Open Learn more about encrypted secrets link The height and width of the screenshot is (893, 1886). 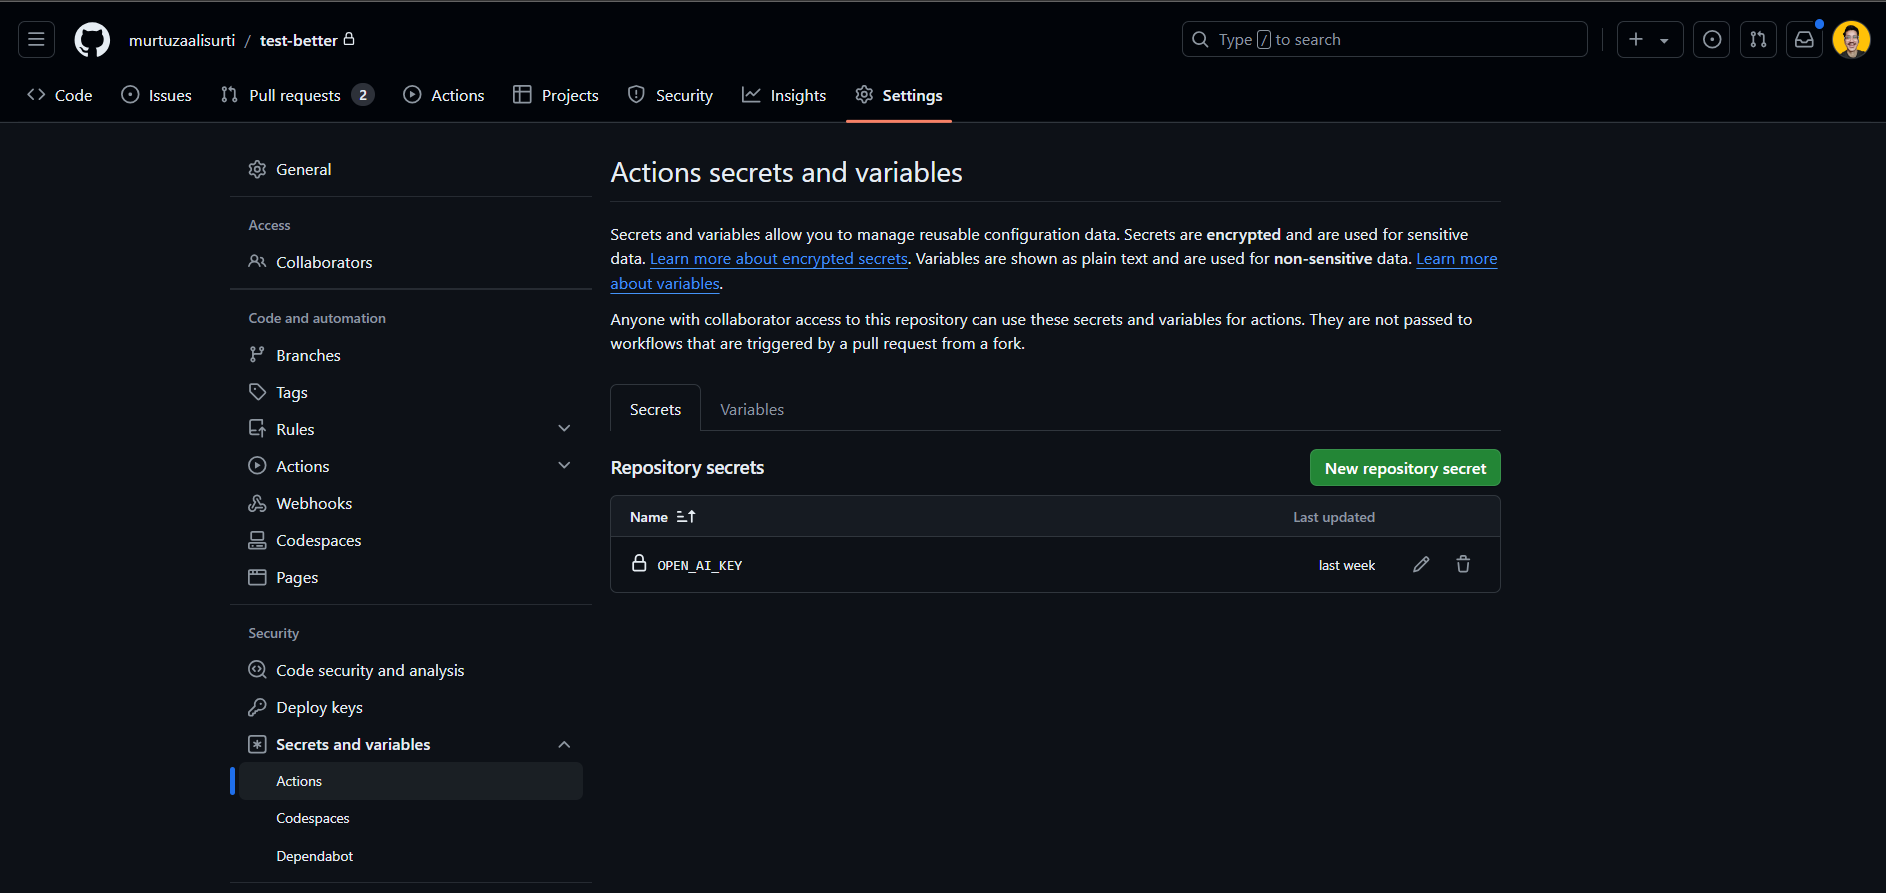(x=779, y=259)
